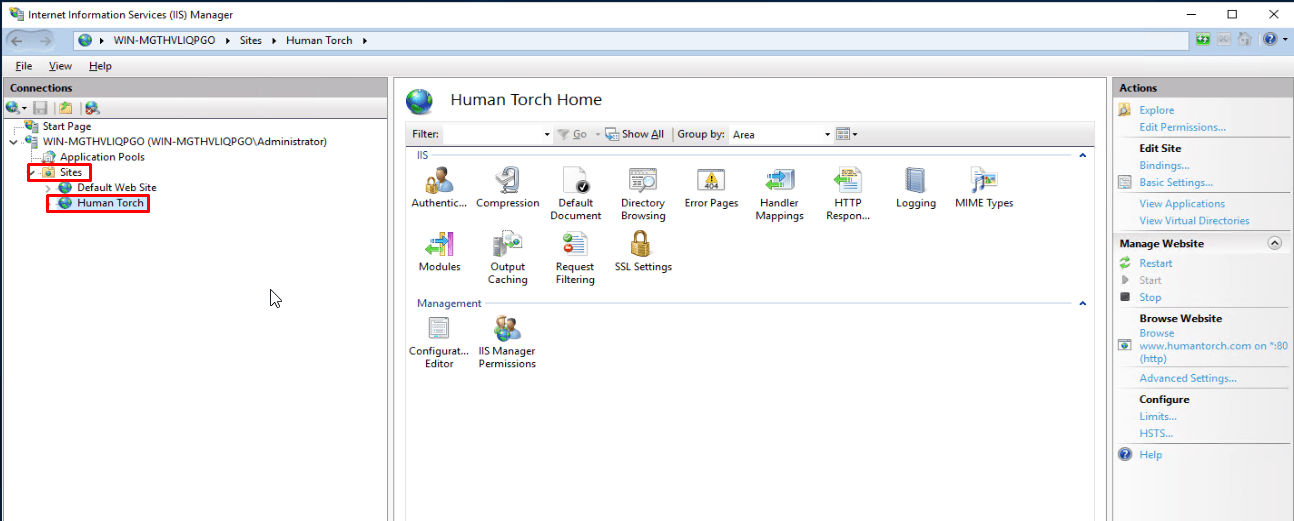Open the View menu
The image size is (1294, 521).
(60, 66)
